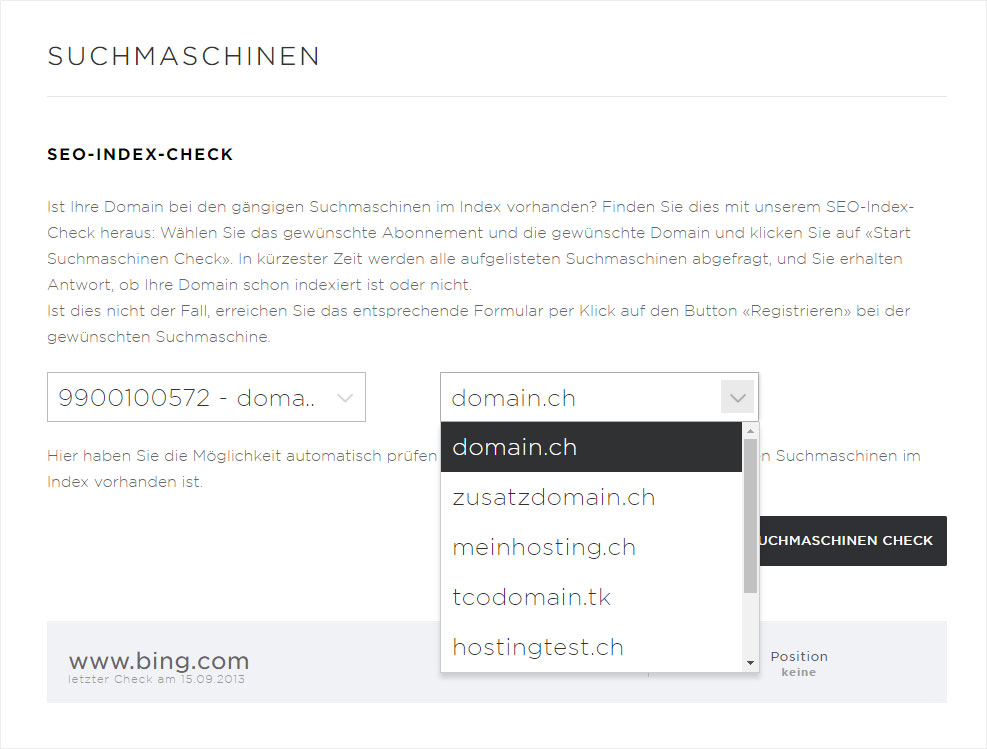This screenshot has width=987, height=749.
Task: Open the subscription dropdown 9900100572
Action: tap(206, 397)
